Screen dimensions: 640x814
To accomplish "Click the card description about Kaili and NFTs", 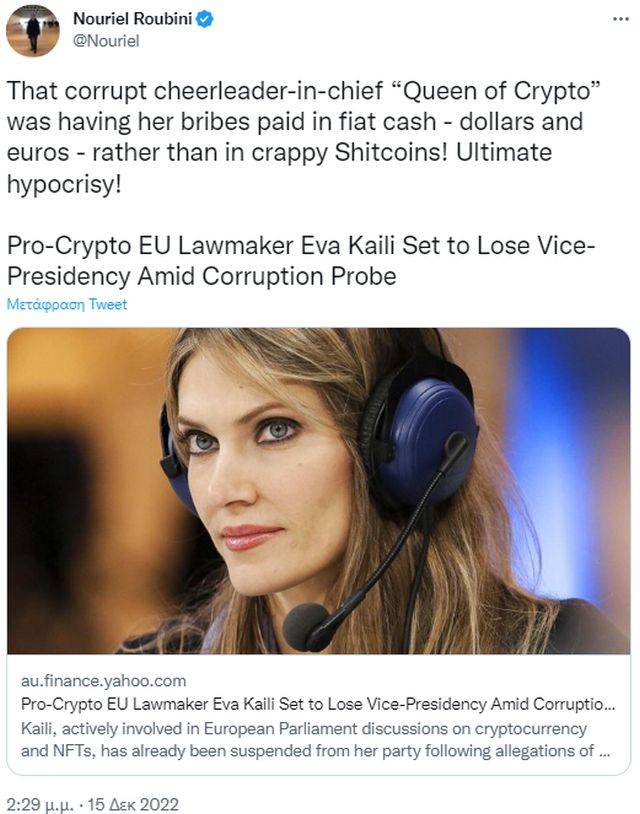I will (315, 740).
